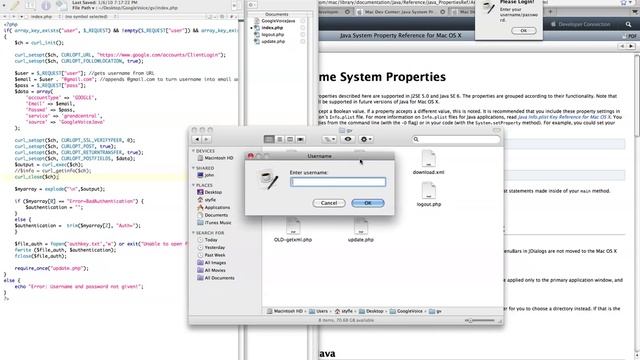Close the Username dialog with red button
Image resolution: width=640 pixels, height=360 pixels.
coord(251,156)
